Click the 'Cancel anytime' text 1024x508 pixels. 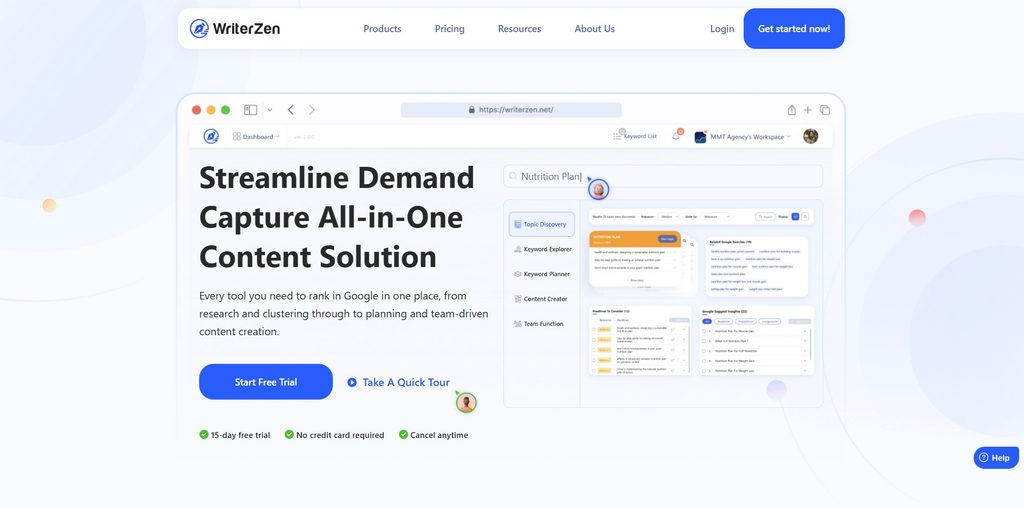tap(439, 435)
